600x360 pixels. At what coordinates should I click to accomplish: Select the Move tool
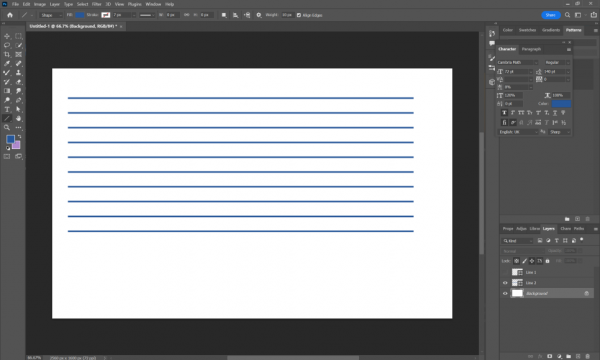(x=7, y=36)
